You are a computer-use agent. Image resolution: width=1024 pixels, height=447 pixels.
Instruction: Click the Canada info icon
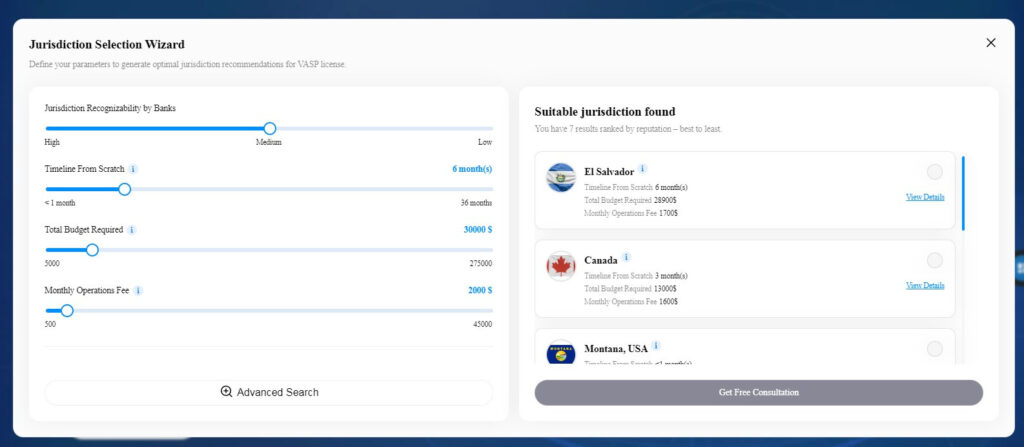point(626,258)
